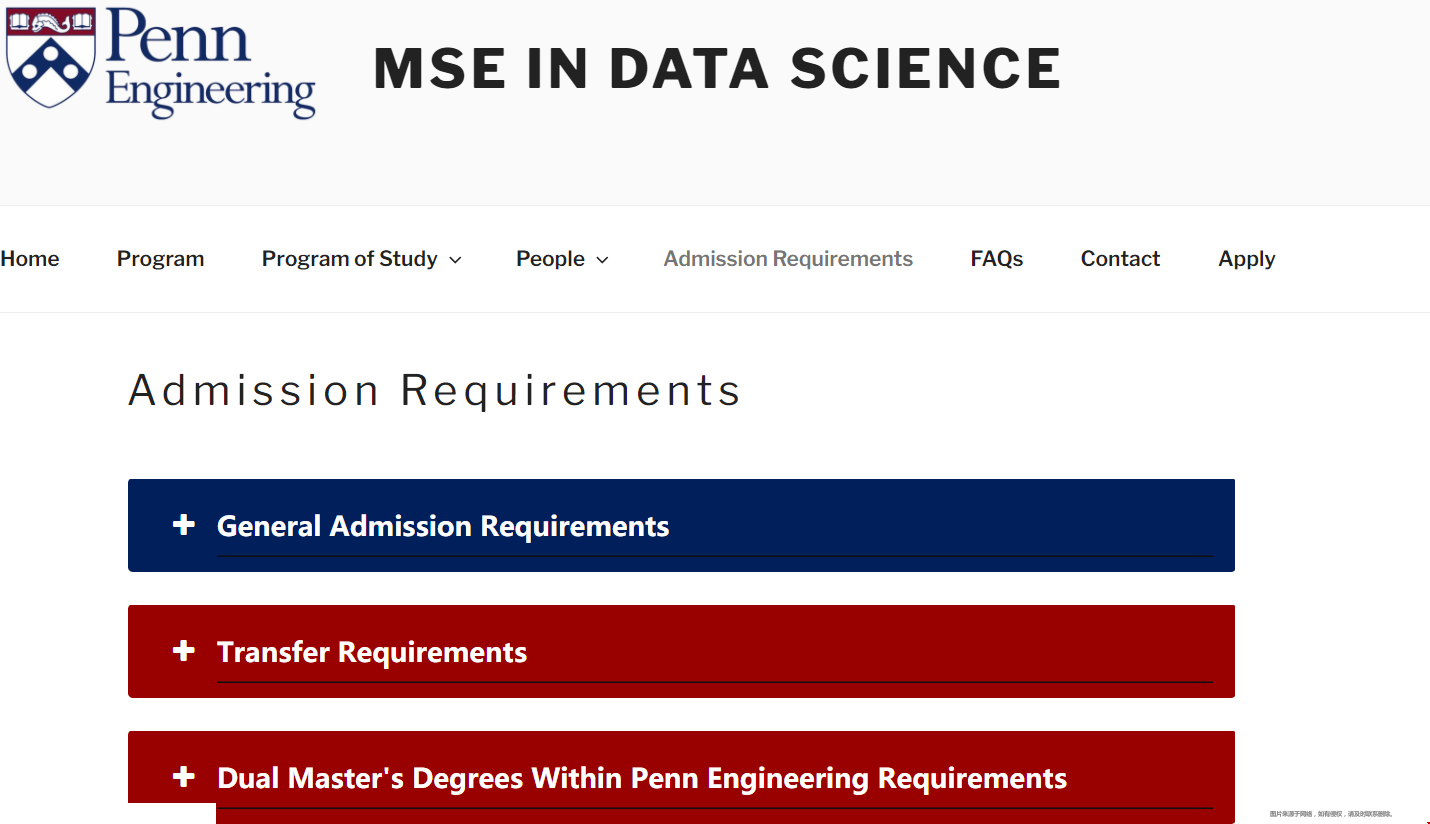1430x824 pixels.
Task: Navigate to the Contact page
Action: [x=1120, y=259]
